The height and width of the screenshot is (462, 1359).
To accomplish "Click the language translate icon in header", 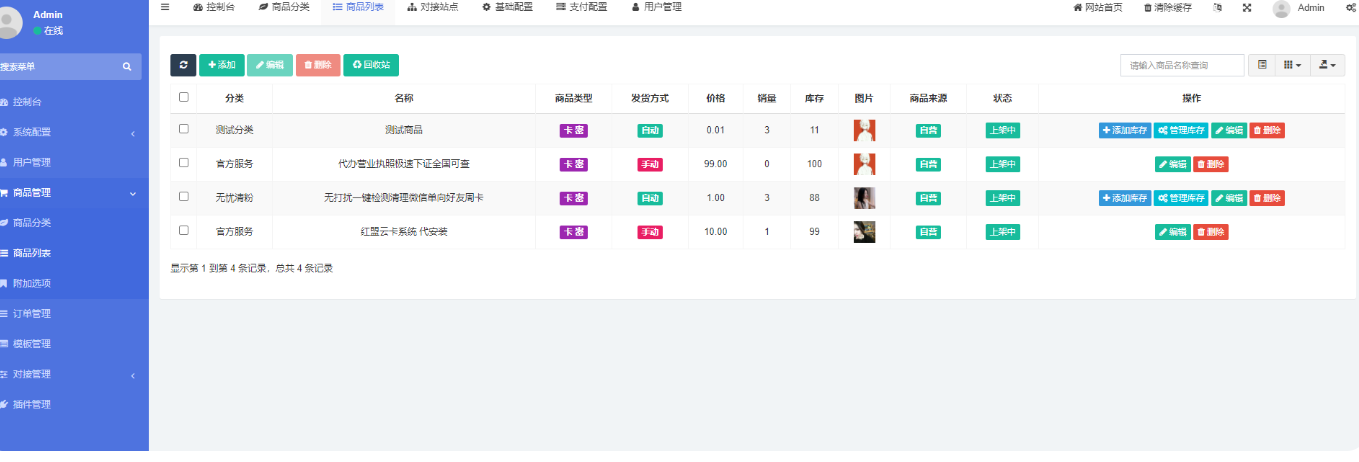I will coord(1217,8).
